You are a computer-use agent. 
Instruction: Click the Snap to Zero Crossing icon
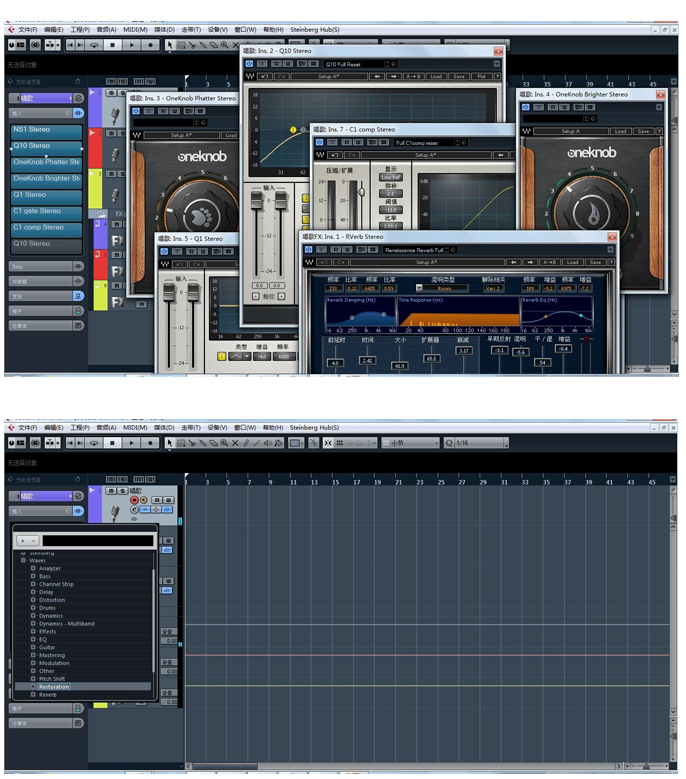point(313,443)
